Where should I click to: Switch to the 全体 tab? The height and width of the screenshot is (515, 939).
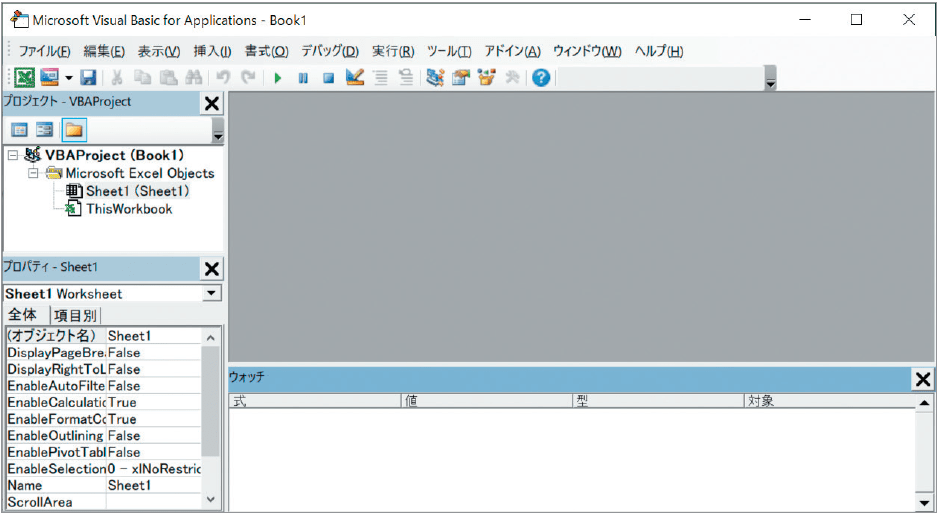[x=23, y=315]
